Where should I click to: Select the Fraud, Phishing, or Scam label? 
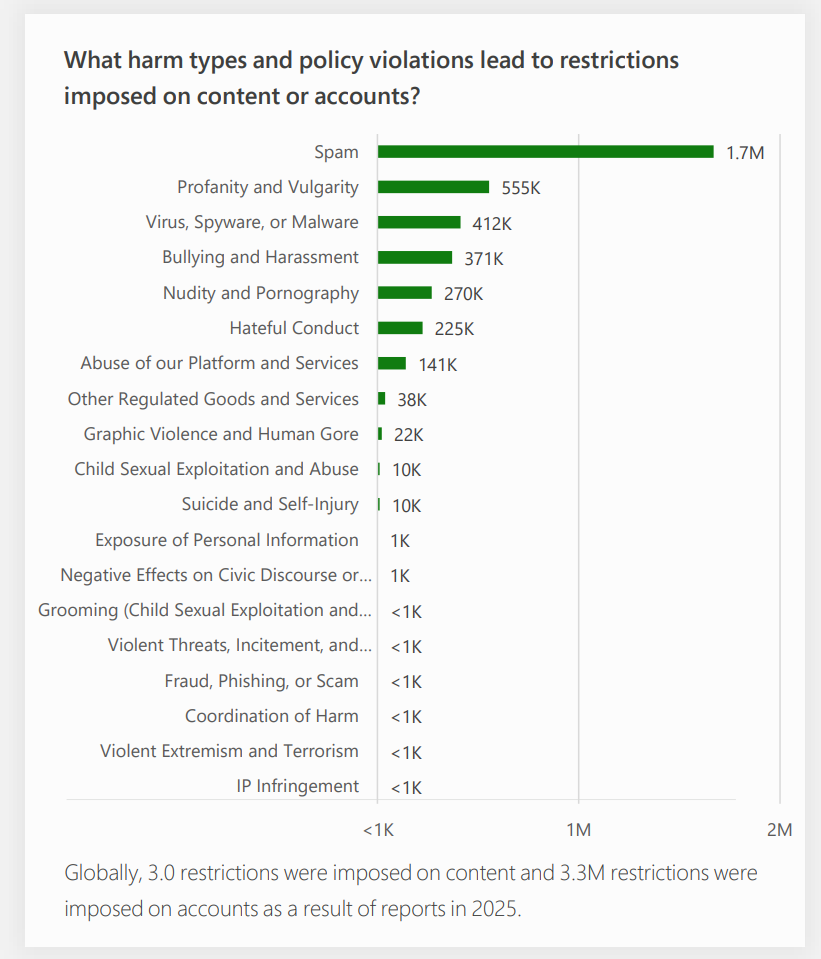[262, 681]
